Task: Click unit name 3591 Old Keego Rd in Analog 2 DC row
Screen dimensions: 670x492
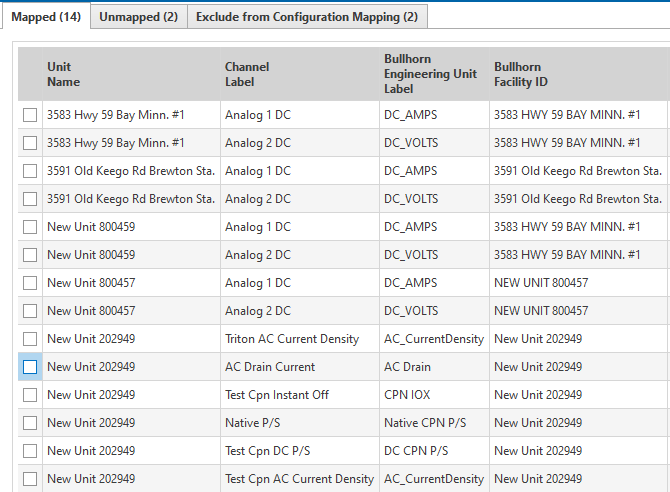Action: [x=132, y=199]
